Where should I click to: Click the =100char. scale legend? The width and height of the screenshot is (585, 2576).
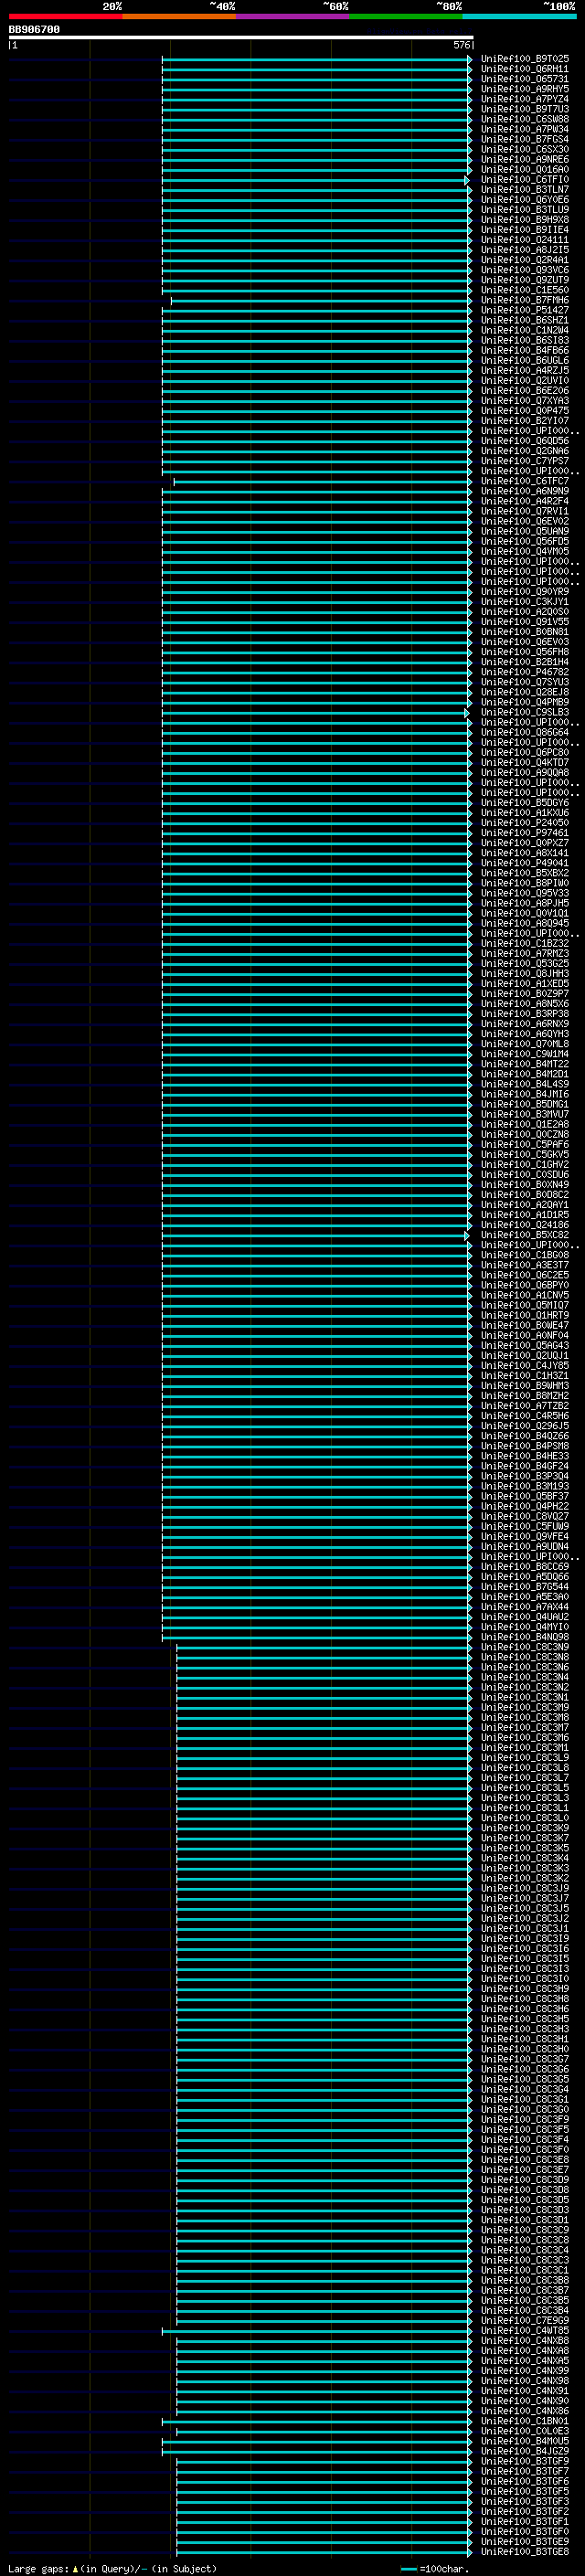point(433,2568)
